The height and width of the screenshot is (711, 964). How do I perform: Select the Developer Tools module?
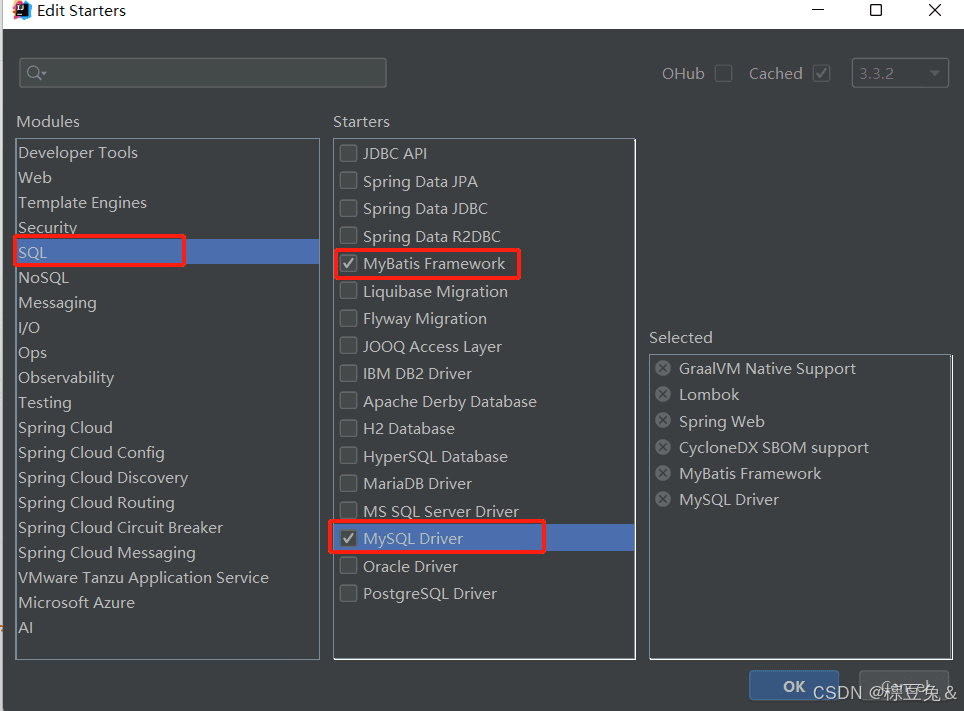(x=167, y=153)
